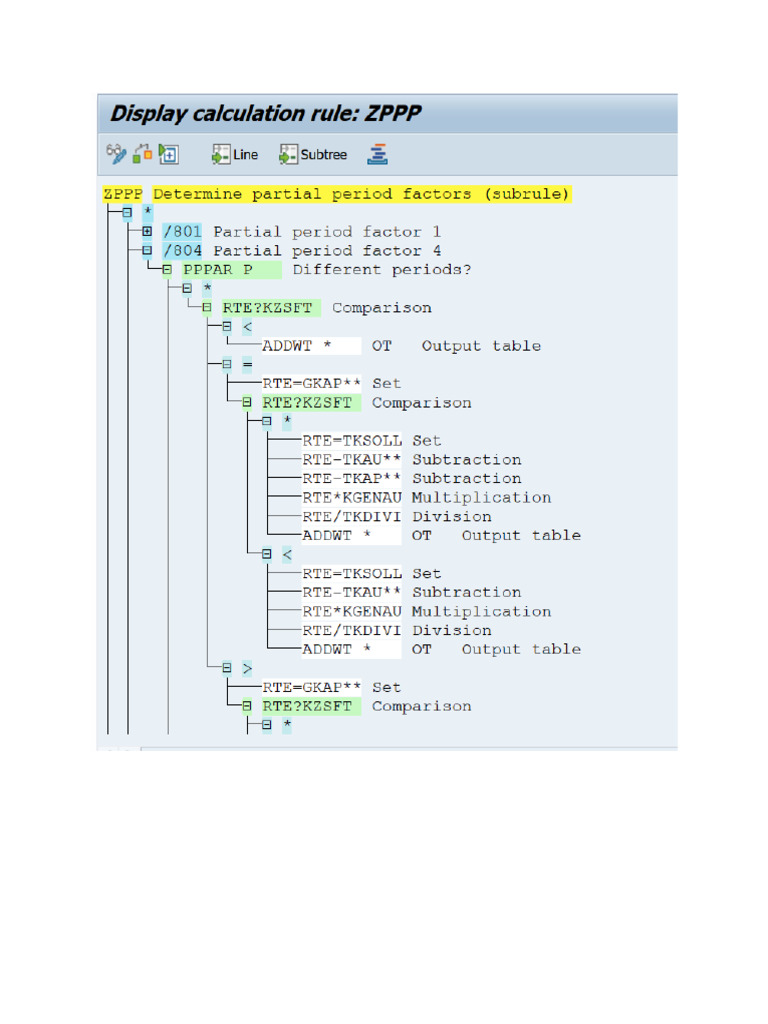Viewport: 768px width, 1024px height.
Task: Collapse the top-level * node under ZPPP
Action: (x=127, y=212)
